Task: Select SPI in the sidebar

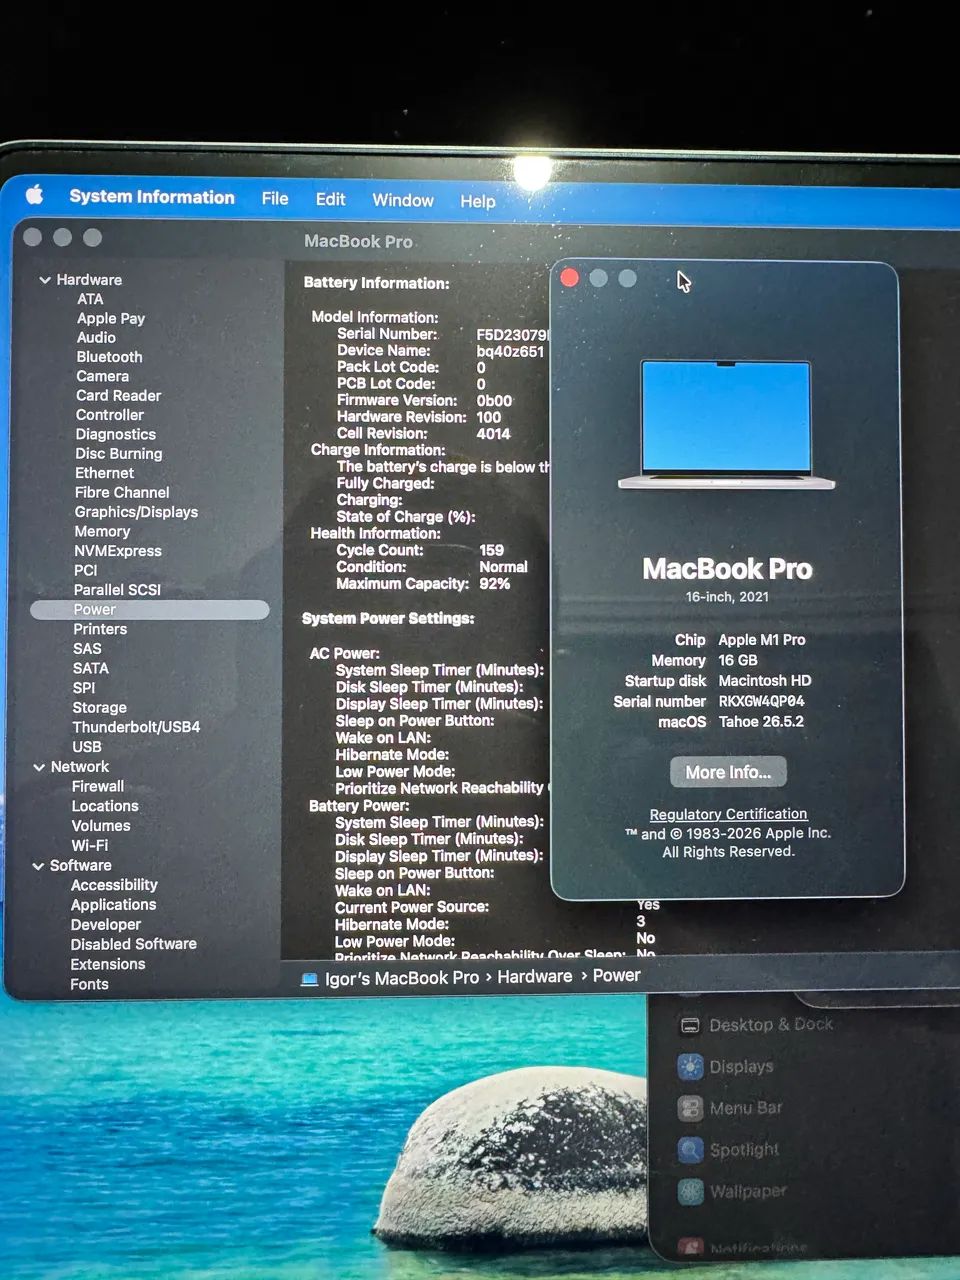Action: [x=84, y=688]
